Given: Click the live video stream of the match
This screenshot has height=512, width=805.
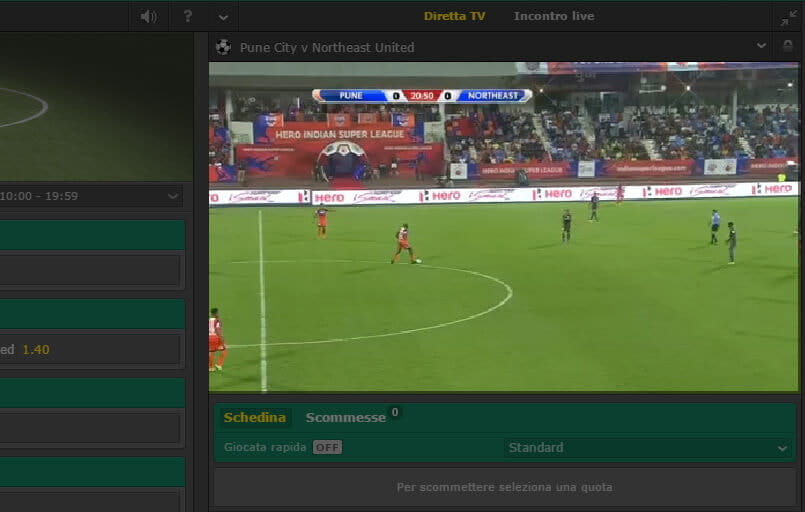Looking at the screenshot, I should [x=504, y=227].
